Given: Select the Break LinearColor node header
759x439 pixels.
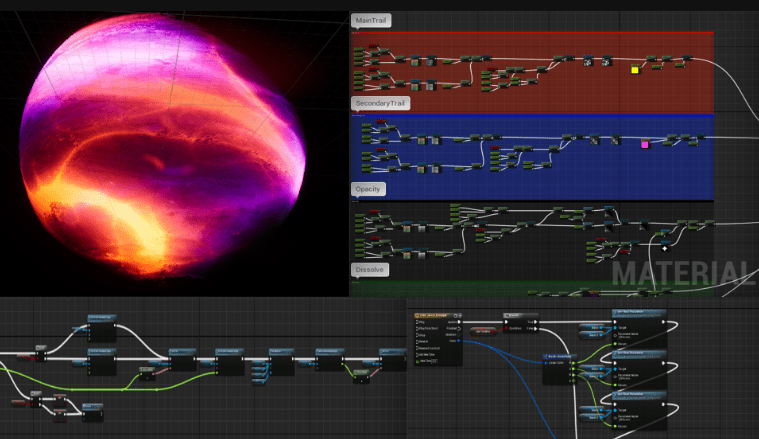Looking at the screenshot, I should pyautogui.click(x=560, y=356).
